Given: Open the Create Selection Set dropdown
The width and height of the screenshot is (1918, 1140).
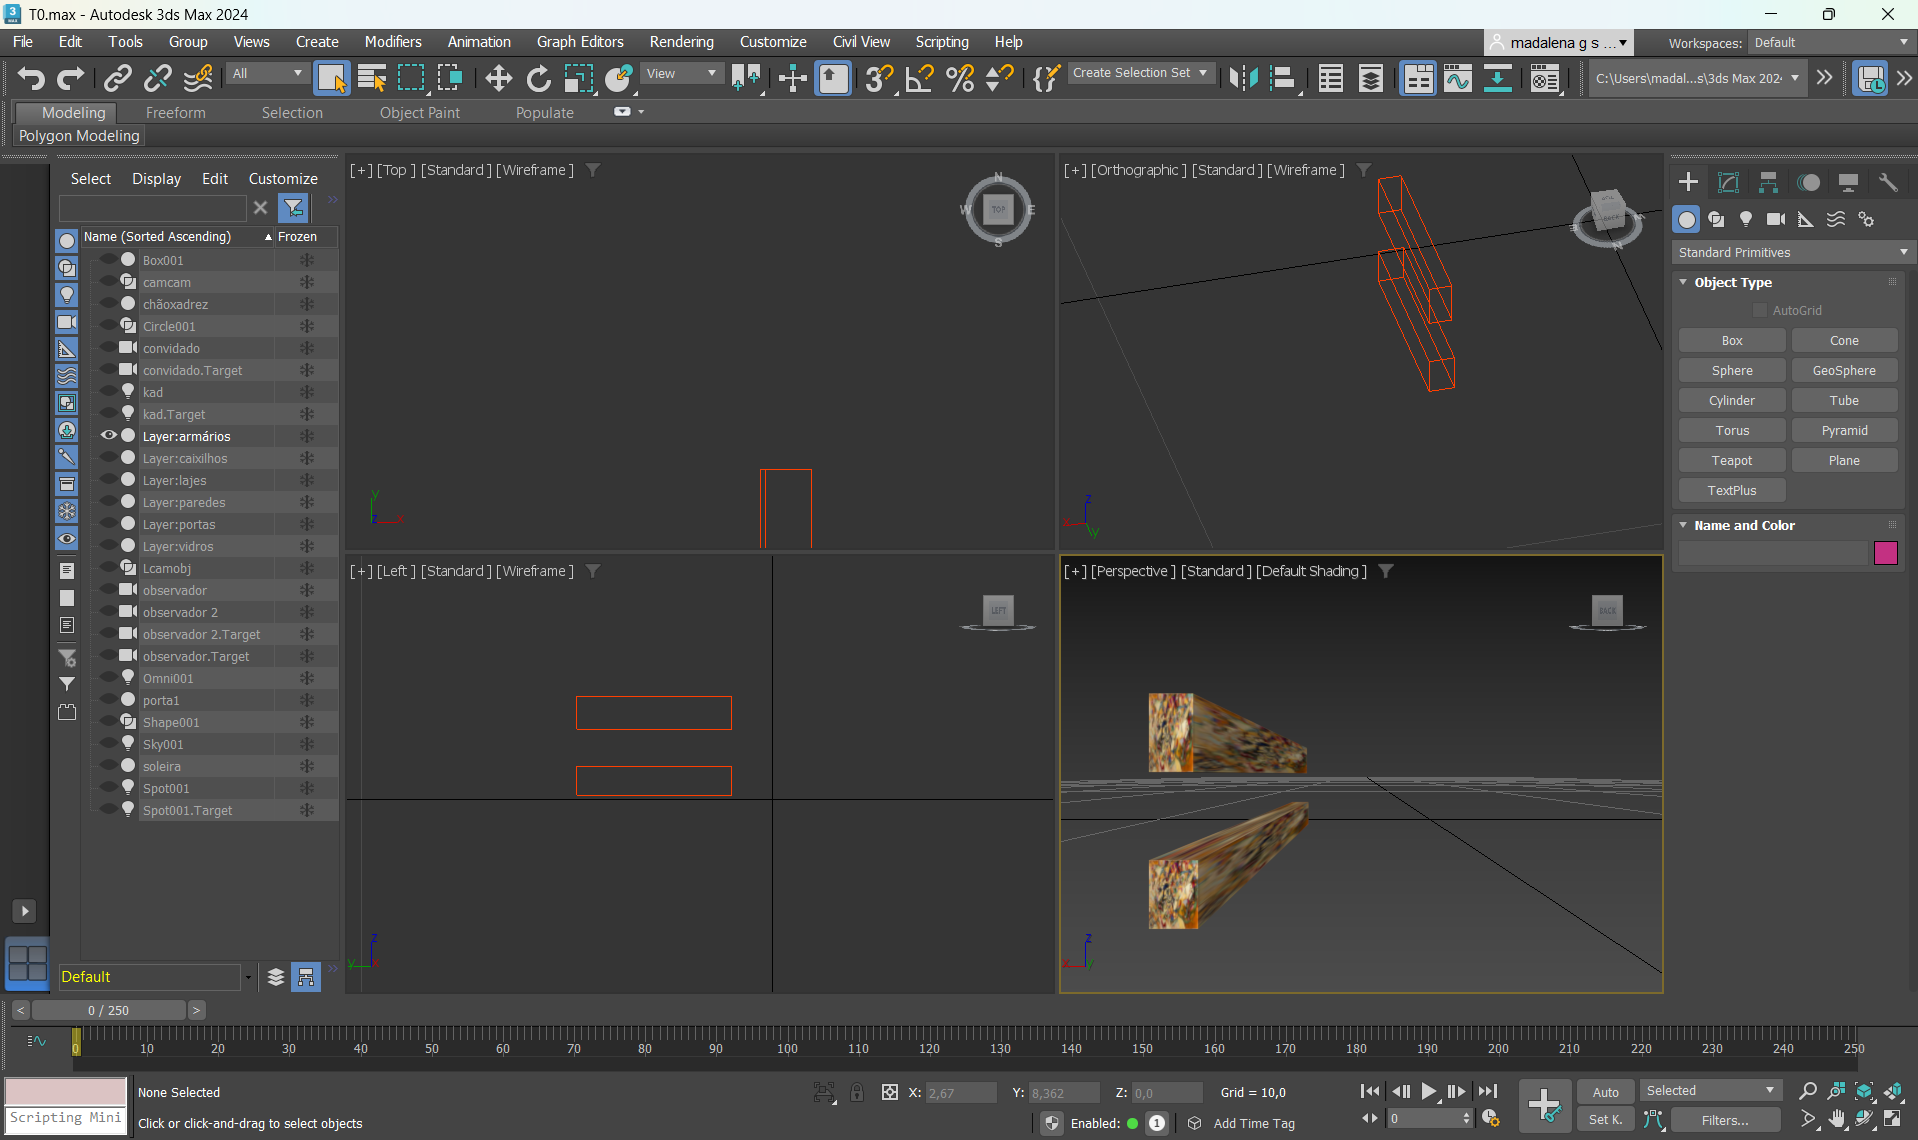Looking at the screenshot, I should tap(1140, 73).
